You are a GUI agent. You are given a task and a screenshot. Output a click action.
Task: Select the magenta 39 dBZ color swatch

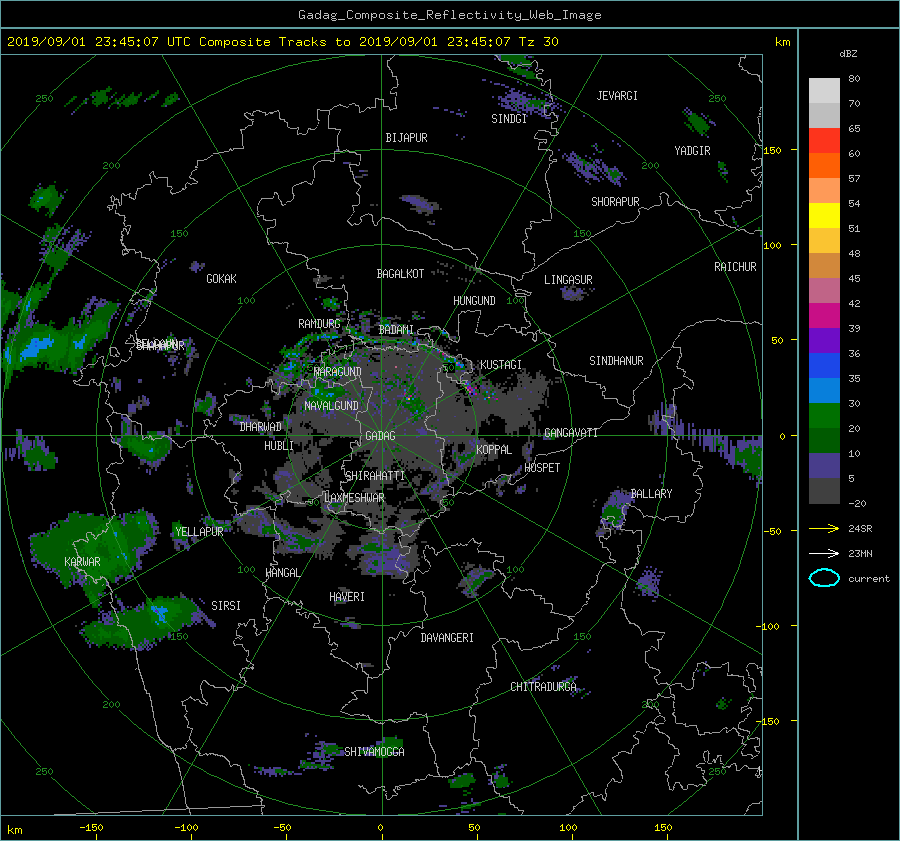click(x=824, y=316)
